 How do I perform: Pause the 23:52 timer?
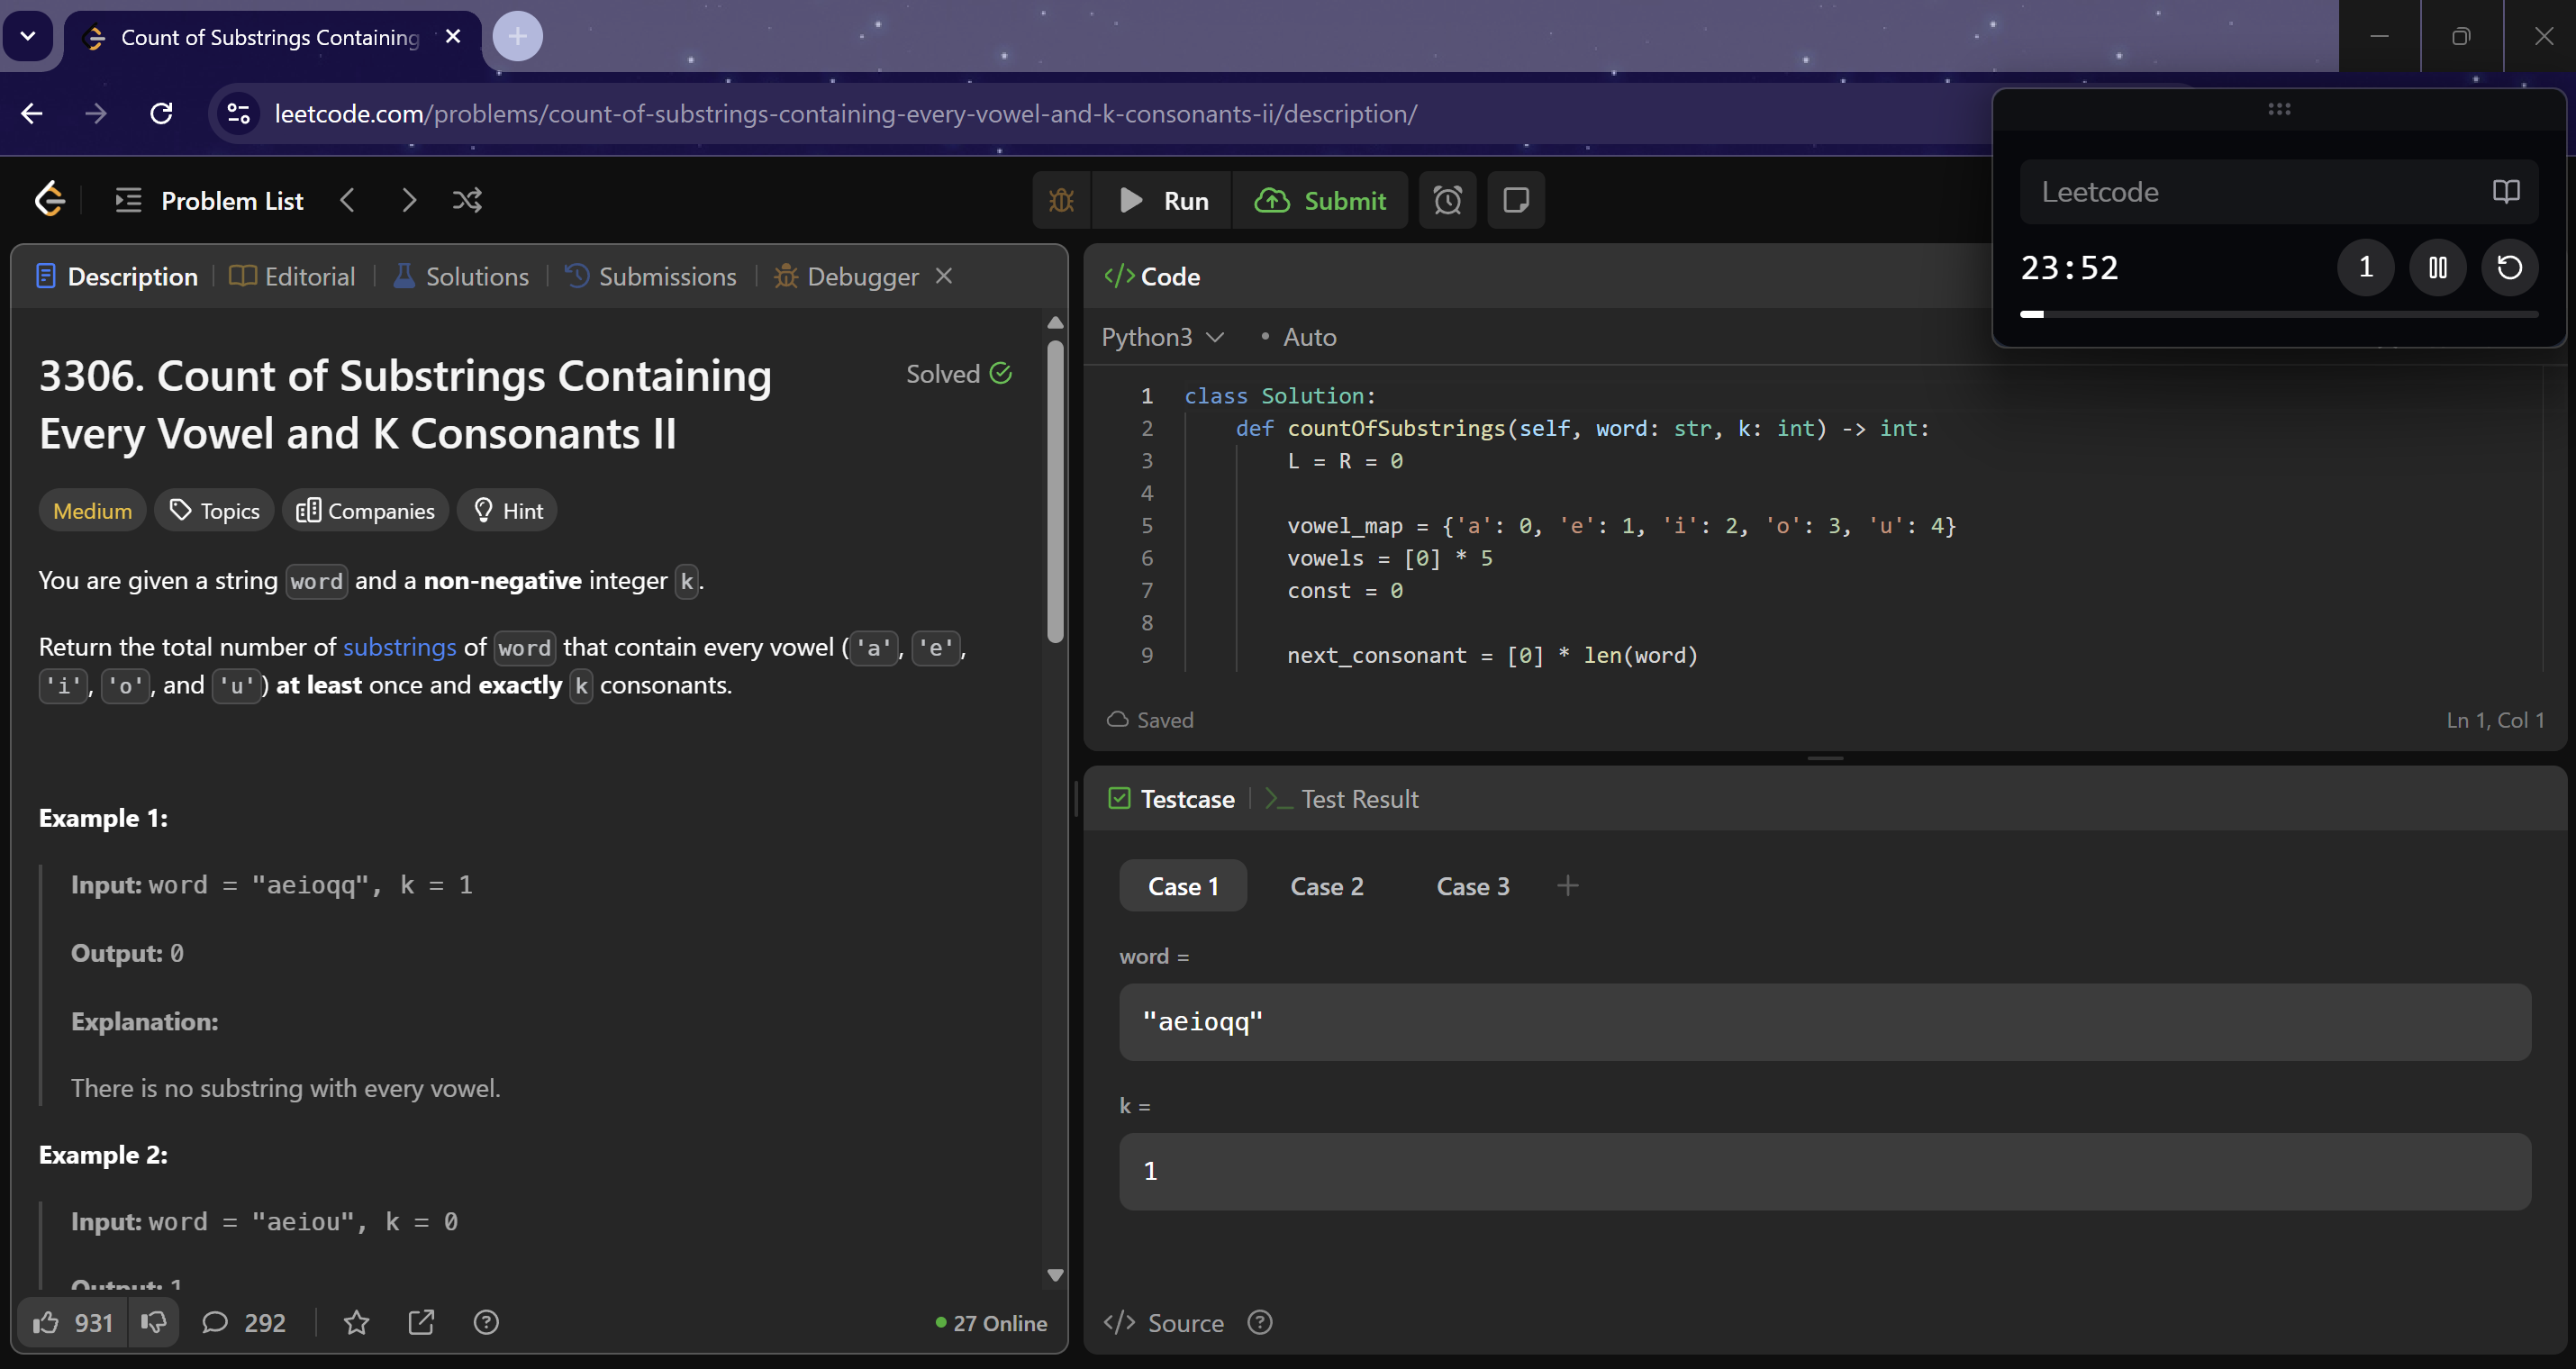2437,268
